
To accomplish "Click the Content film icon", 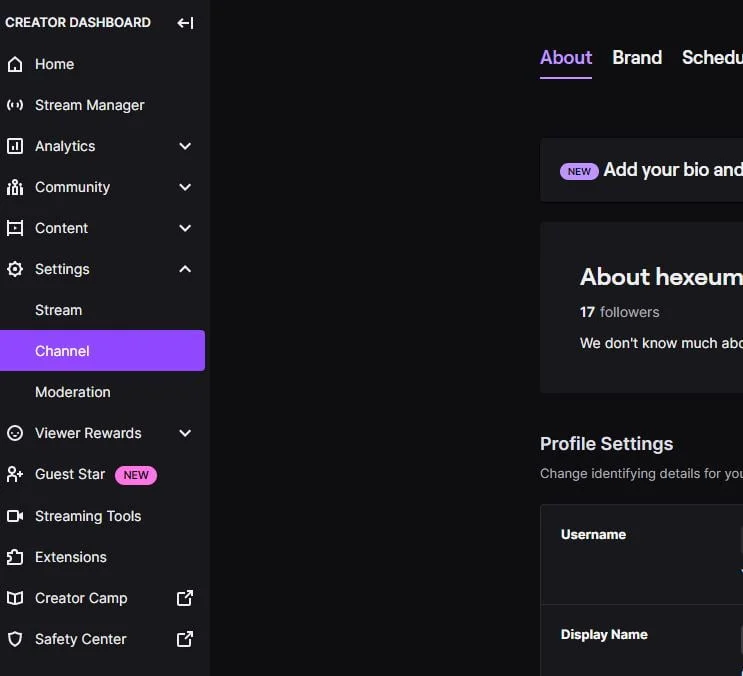I will pyautogui.click(x=15, y=228).
